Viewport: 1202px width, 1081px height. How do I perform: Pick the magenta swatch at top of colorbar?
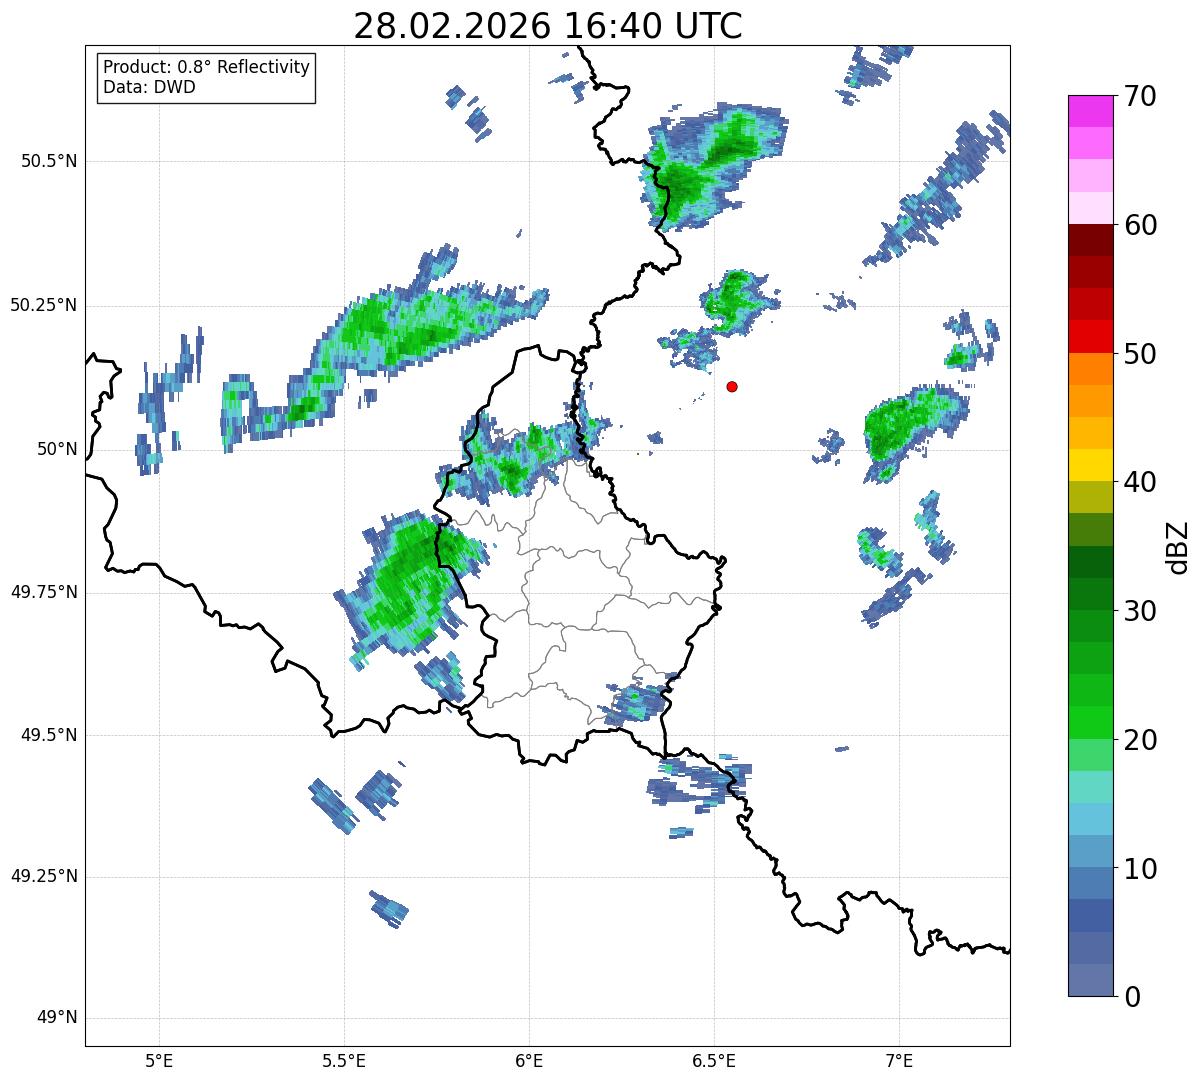coord(1091,111)
